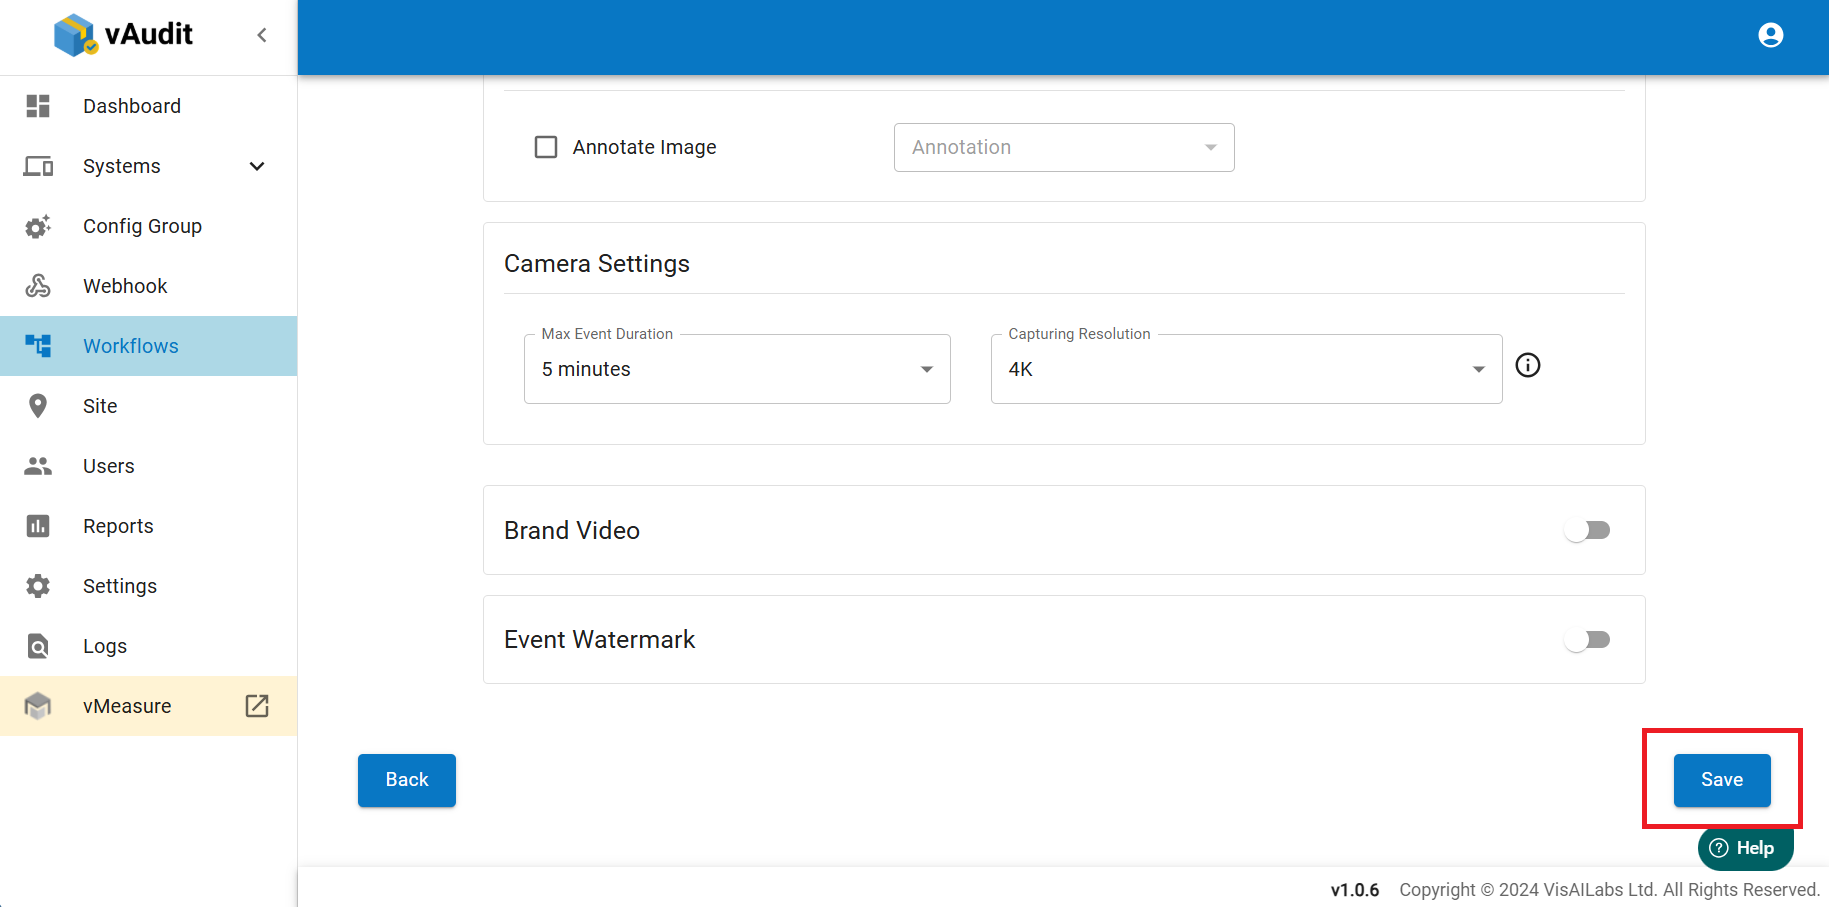Click the Logs search-document icon

[38, 646]
